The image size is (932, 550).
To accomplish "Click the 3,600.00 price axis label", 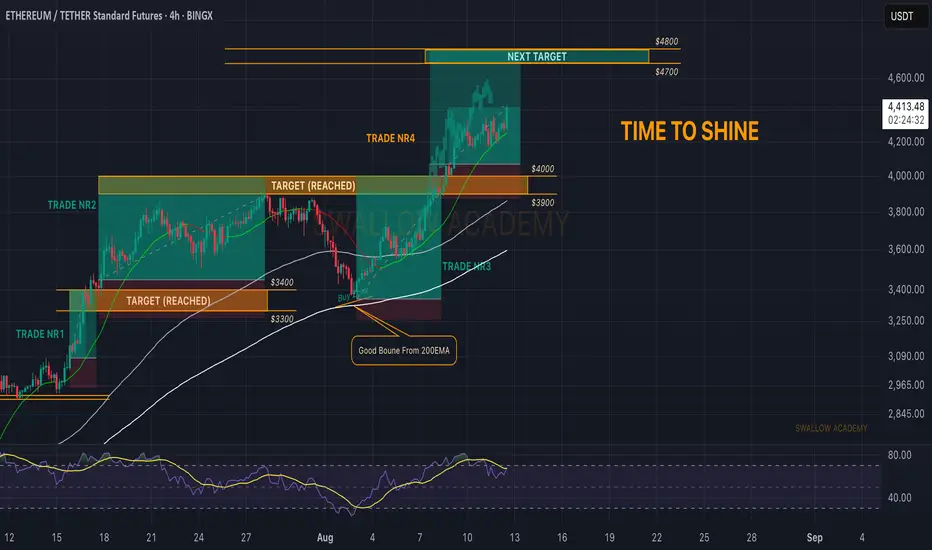I will [906, 249].
